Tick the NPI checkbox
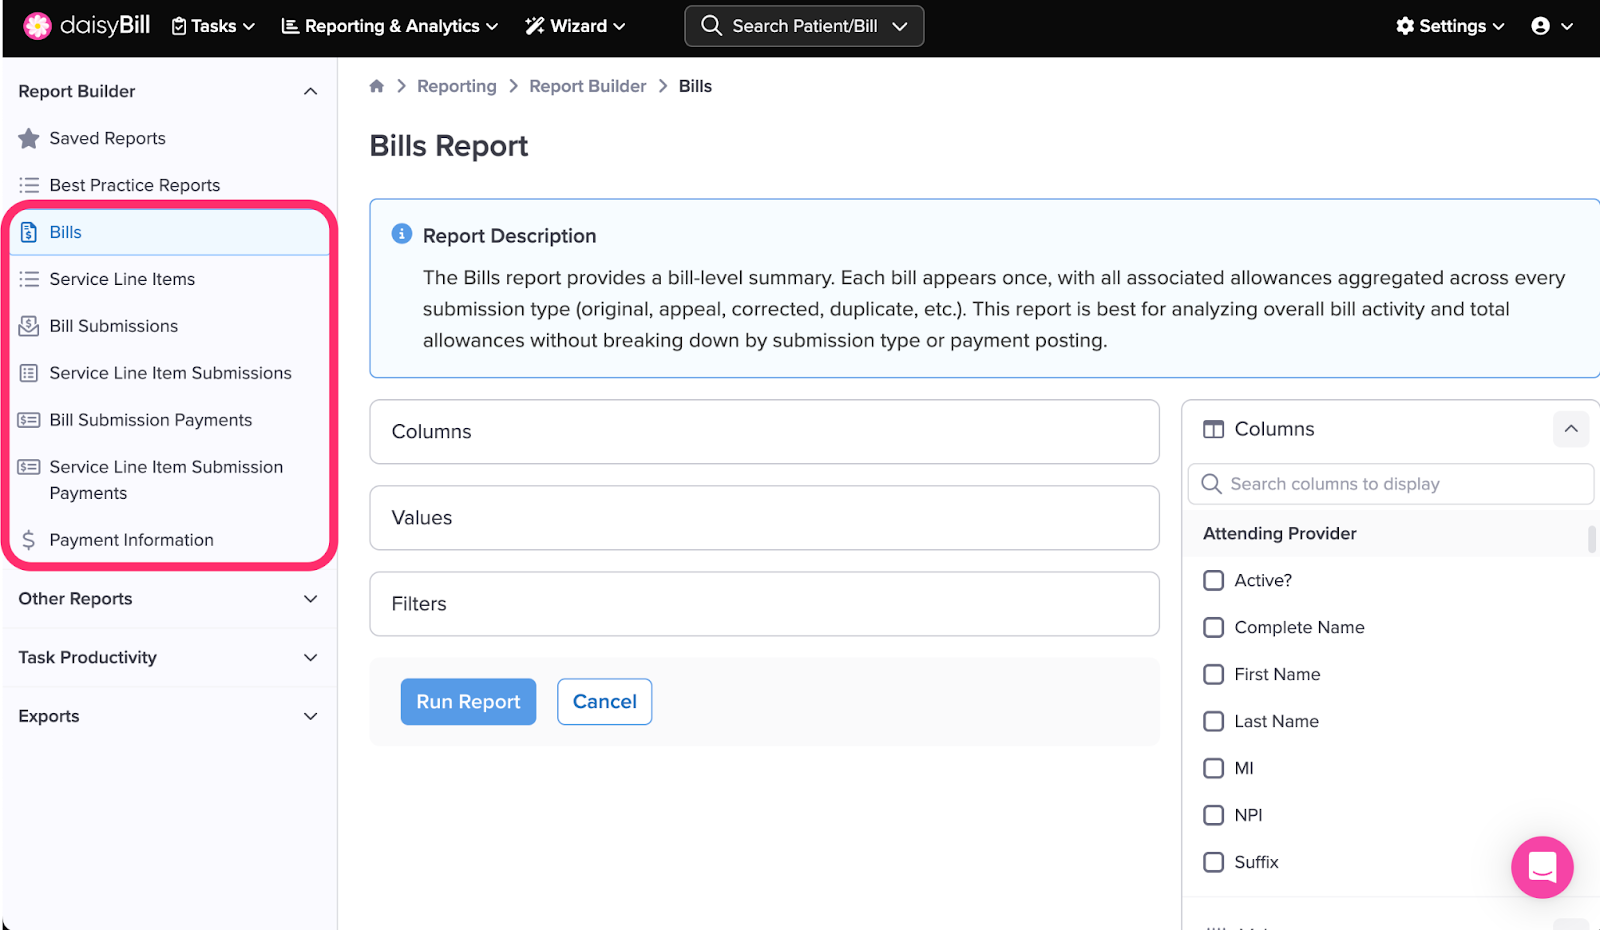Viewport: 1600px width, 930px height. [1213, 815]
